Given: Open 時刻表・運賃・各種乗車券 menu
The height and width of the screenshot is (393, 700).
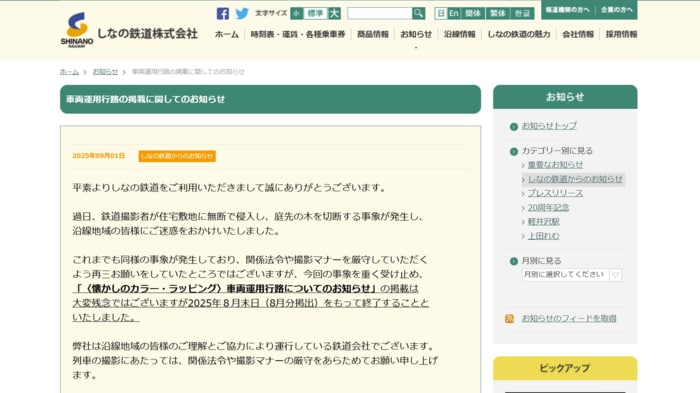Looking at the screenshot, I should (x=298, y=34).
